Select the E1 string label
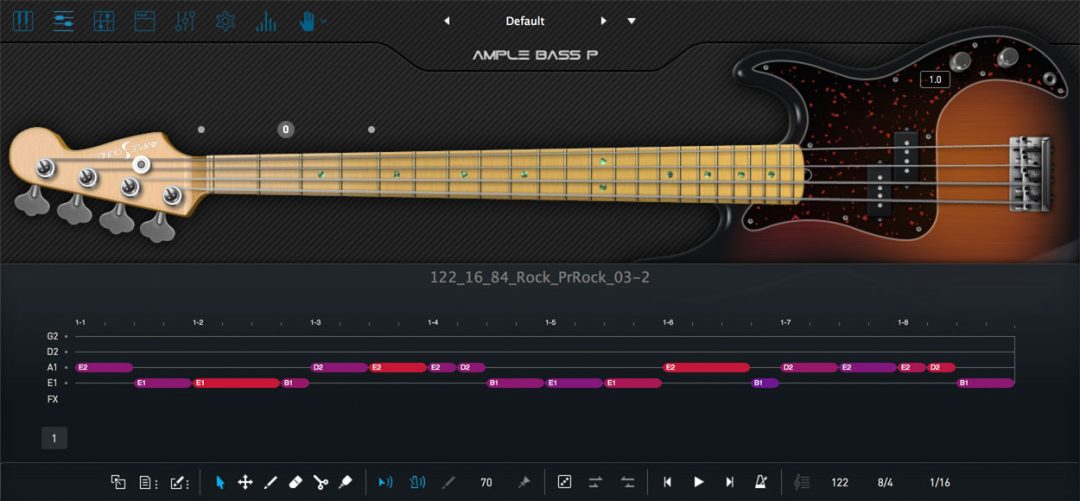 [53, 383]
